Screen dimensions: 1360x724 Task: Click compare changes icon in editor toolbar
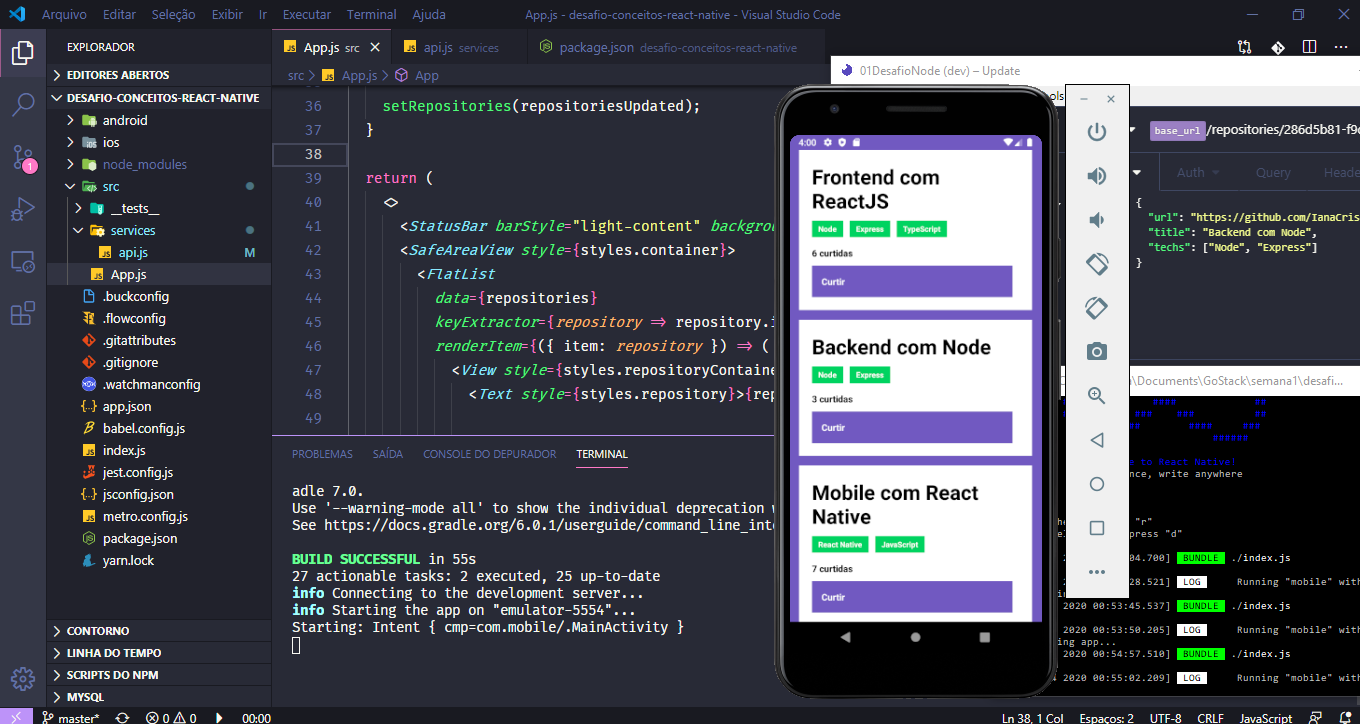pyautogui.click(x=1244, y=47)
